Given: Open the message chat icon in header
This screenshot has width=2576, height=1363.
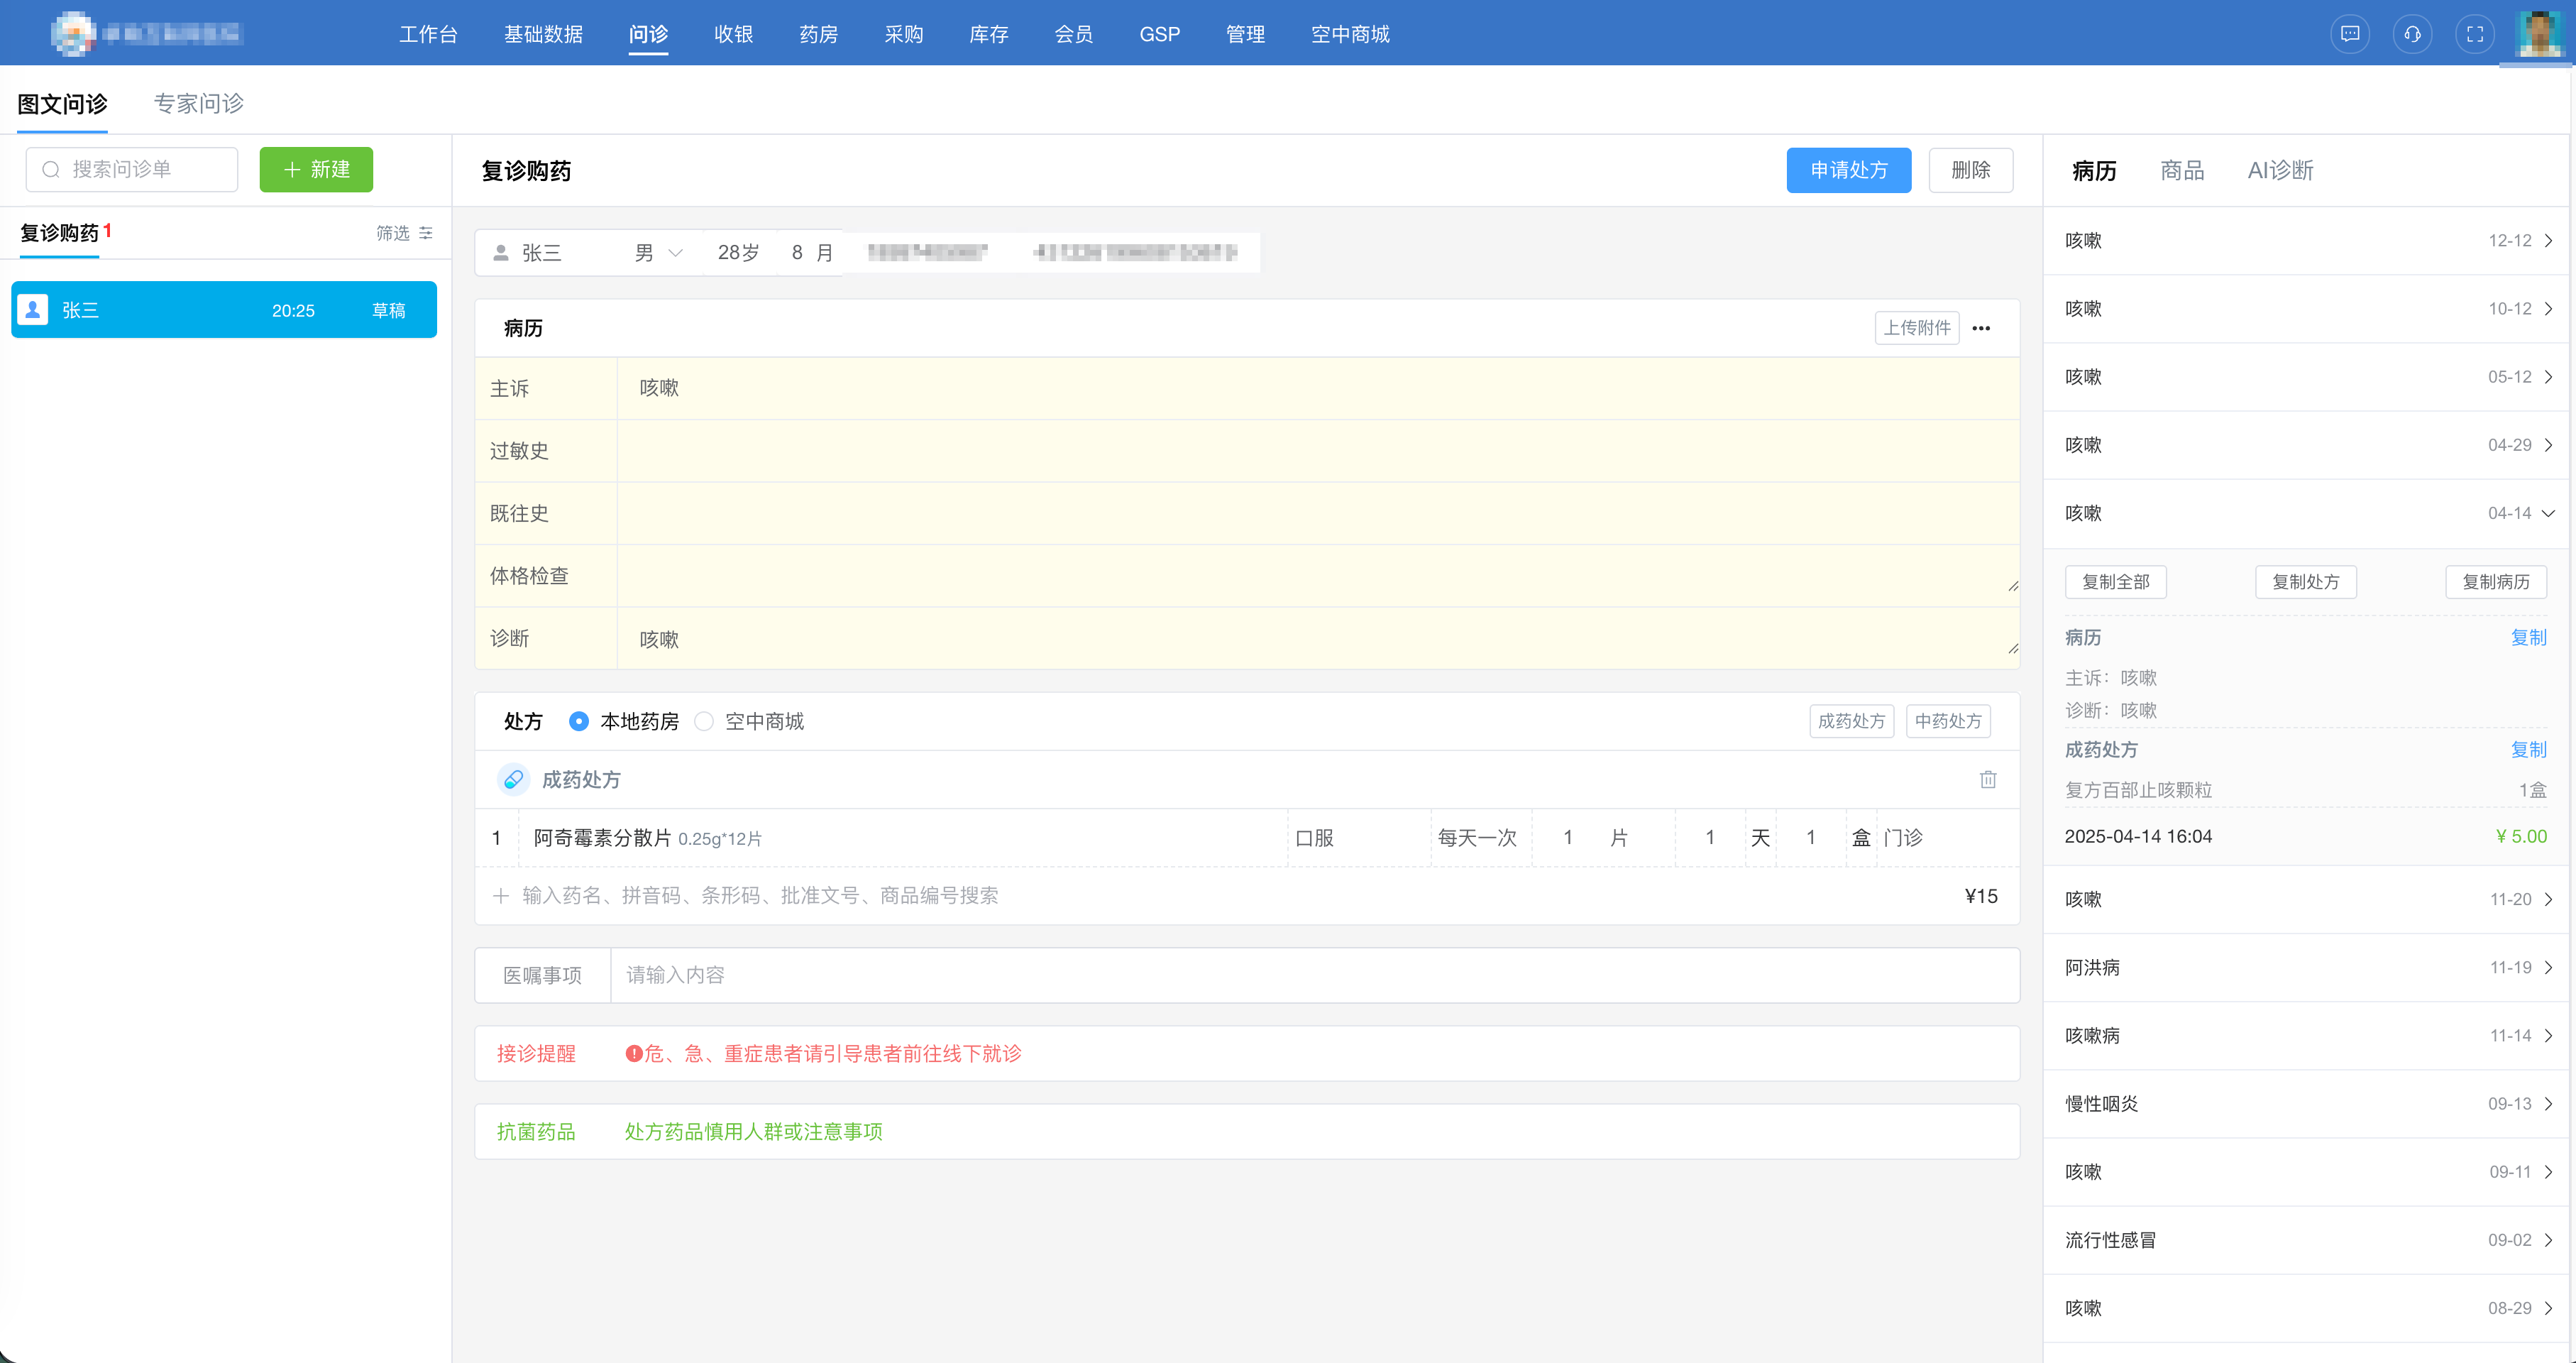Looking at the screenshot, I should pos(2350,34).
